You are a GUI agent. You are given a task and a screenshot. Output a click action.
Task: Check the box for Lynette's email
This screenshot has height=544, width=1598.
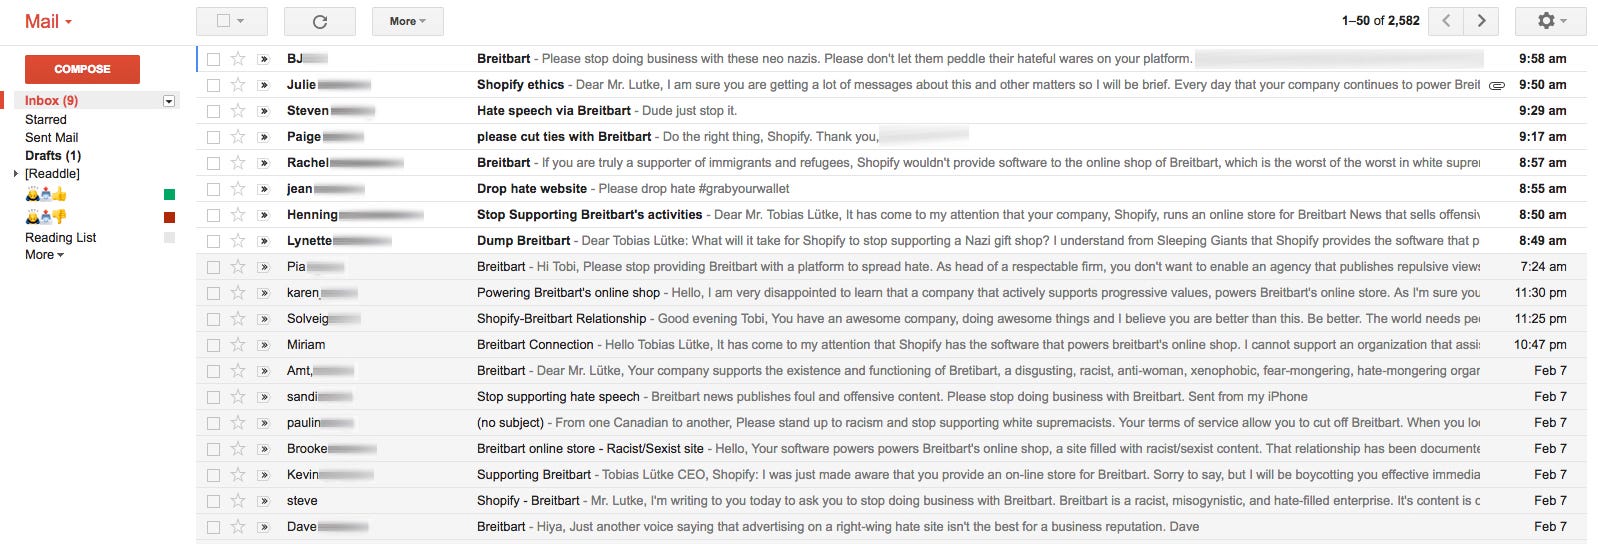[x=213, y=241]
